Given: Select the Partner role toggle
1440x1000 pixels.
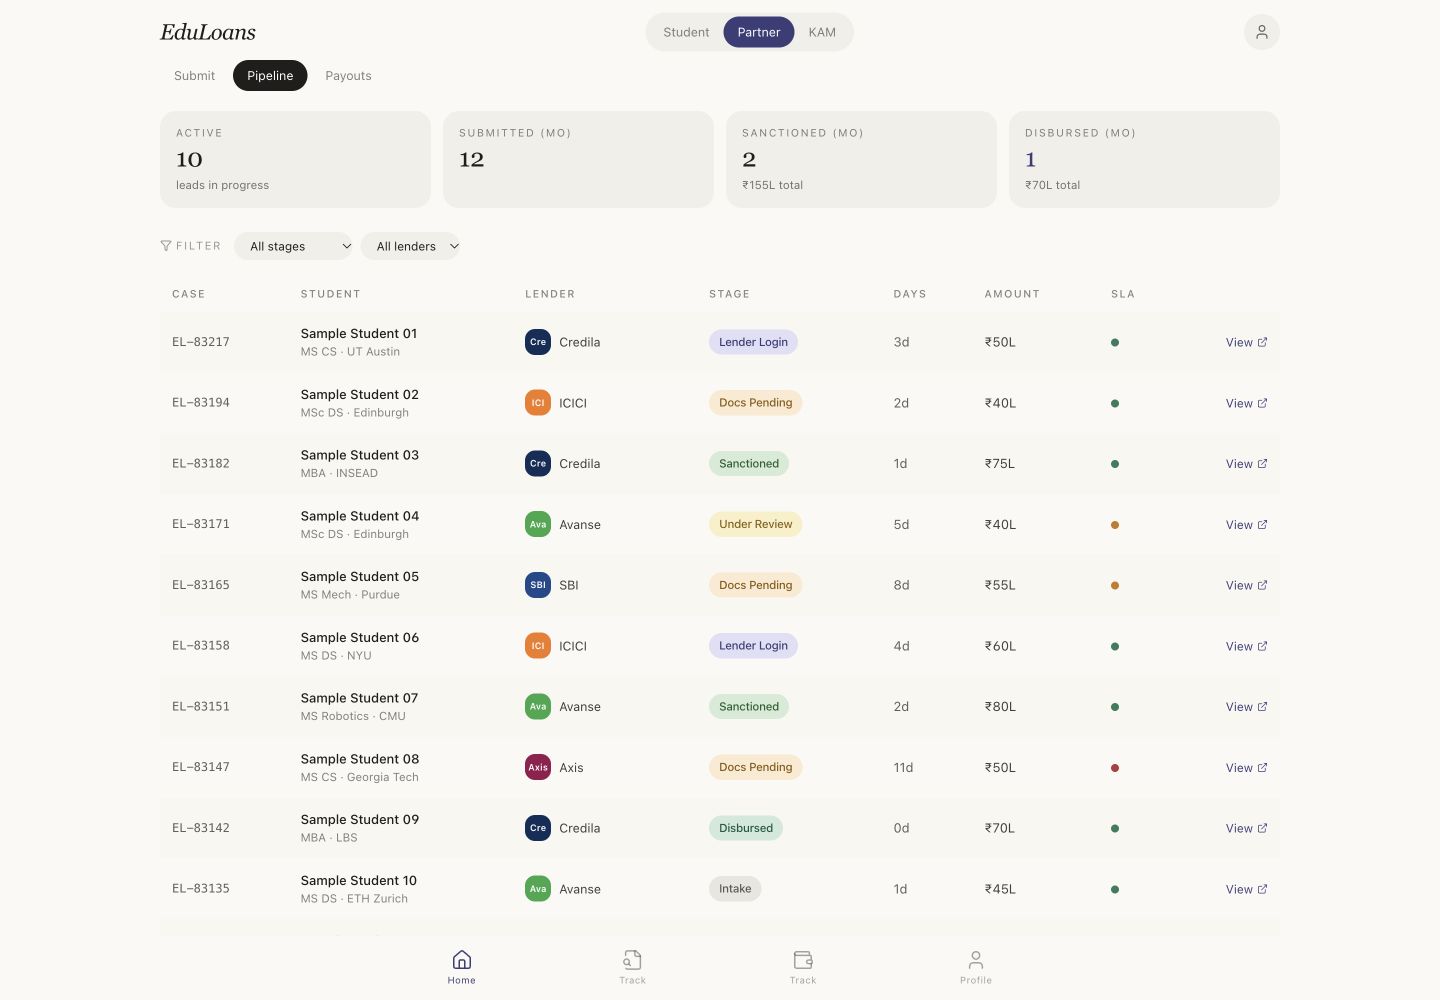Looking at the screenshot, I should coord(759,32).
